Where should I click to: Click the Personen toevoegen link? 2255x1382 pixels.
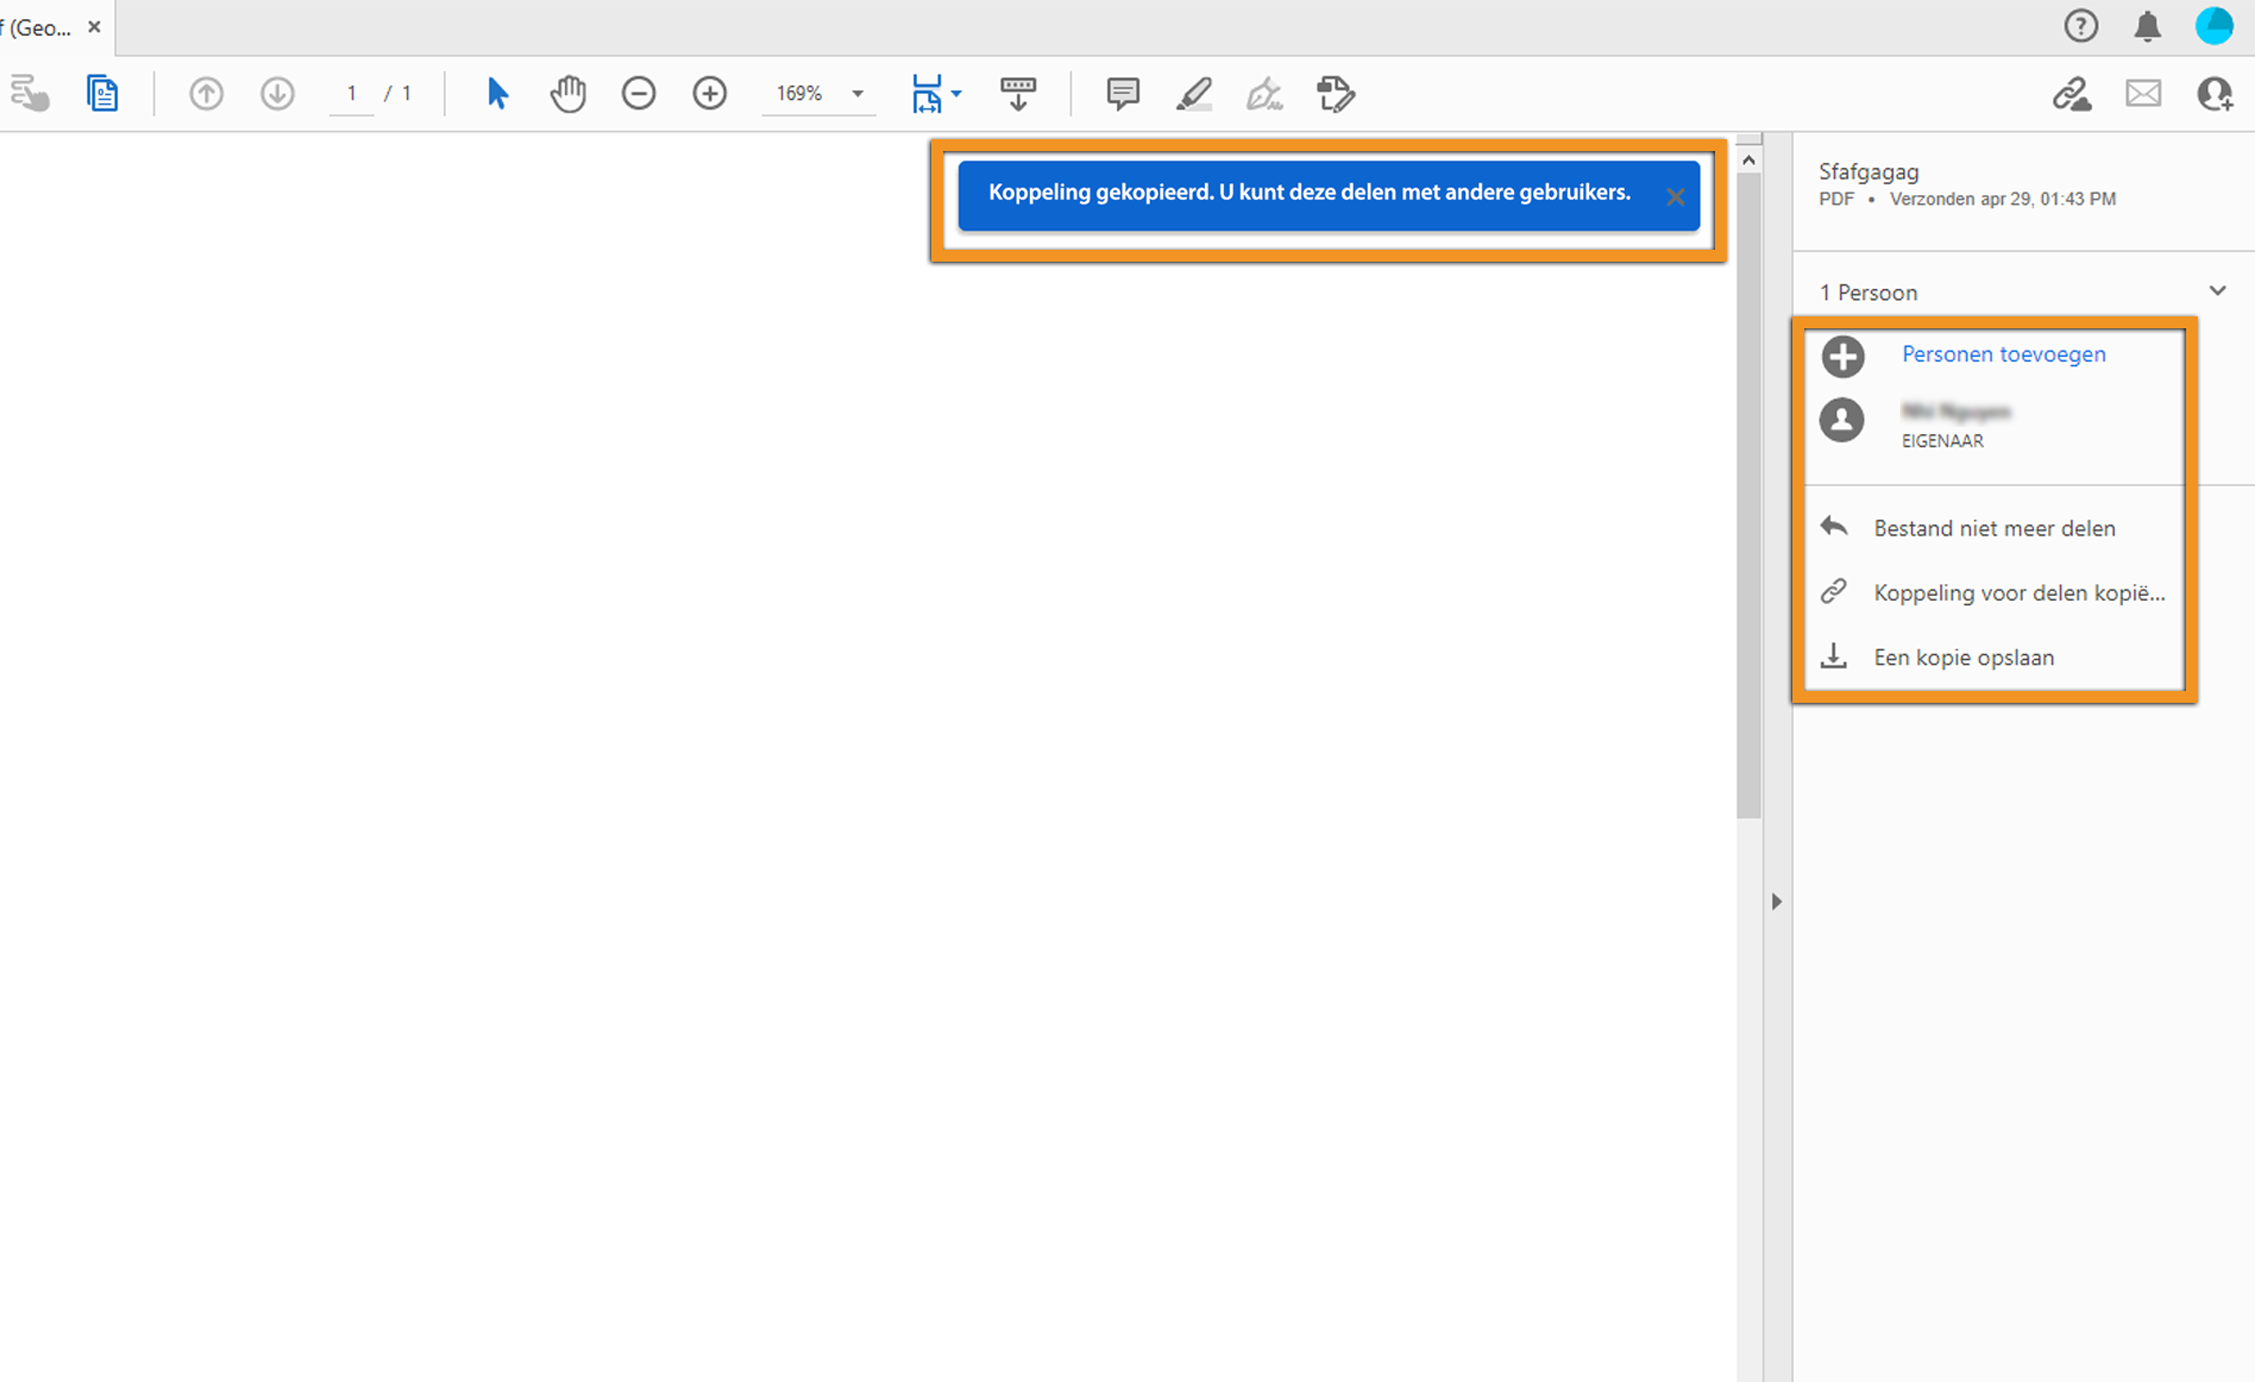coord(2003,354)
